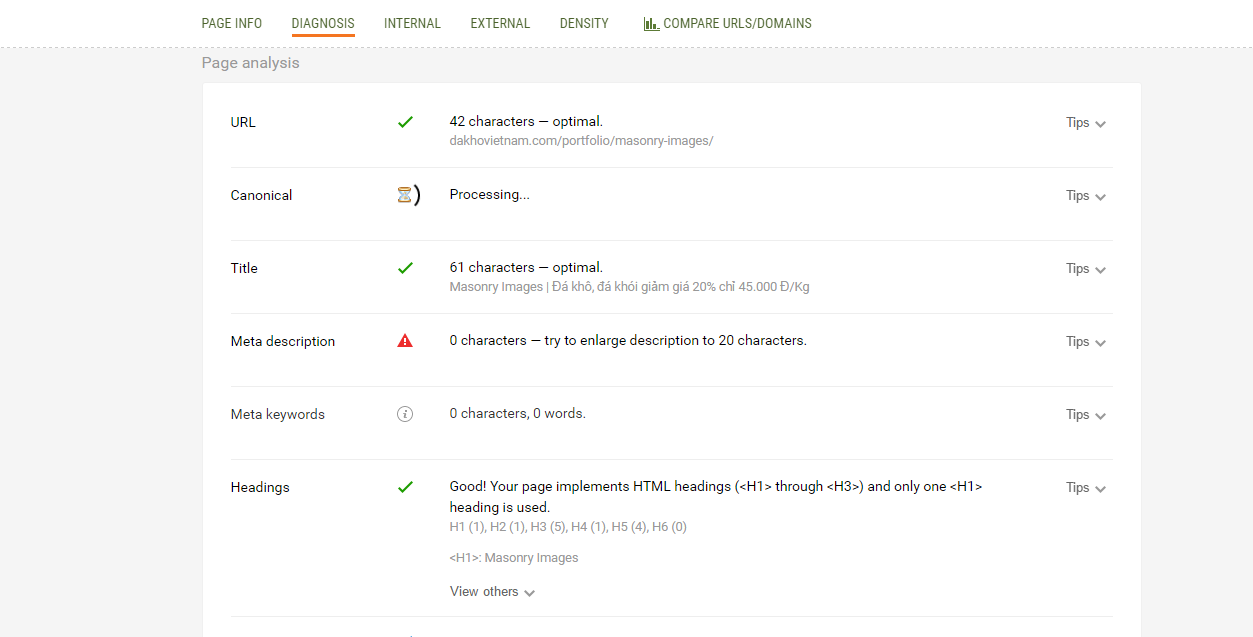Select the Diagnosis tab
The height and width of the screenshot is (637, 1253).
323,23
